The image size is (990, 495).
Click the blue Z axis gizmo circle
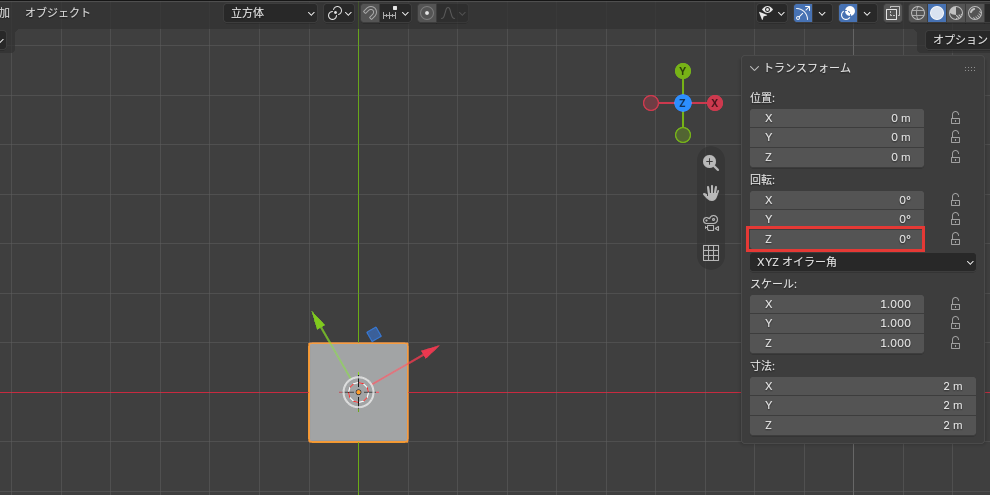[683, 103]
